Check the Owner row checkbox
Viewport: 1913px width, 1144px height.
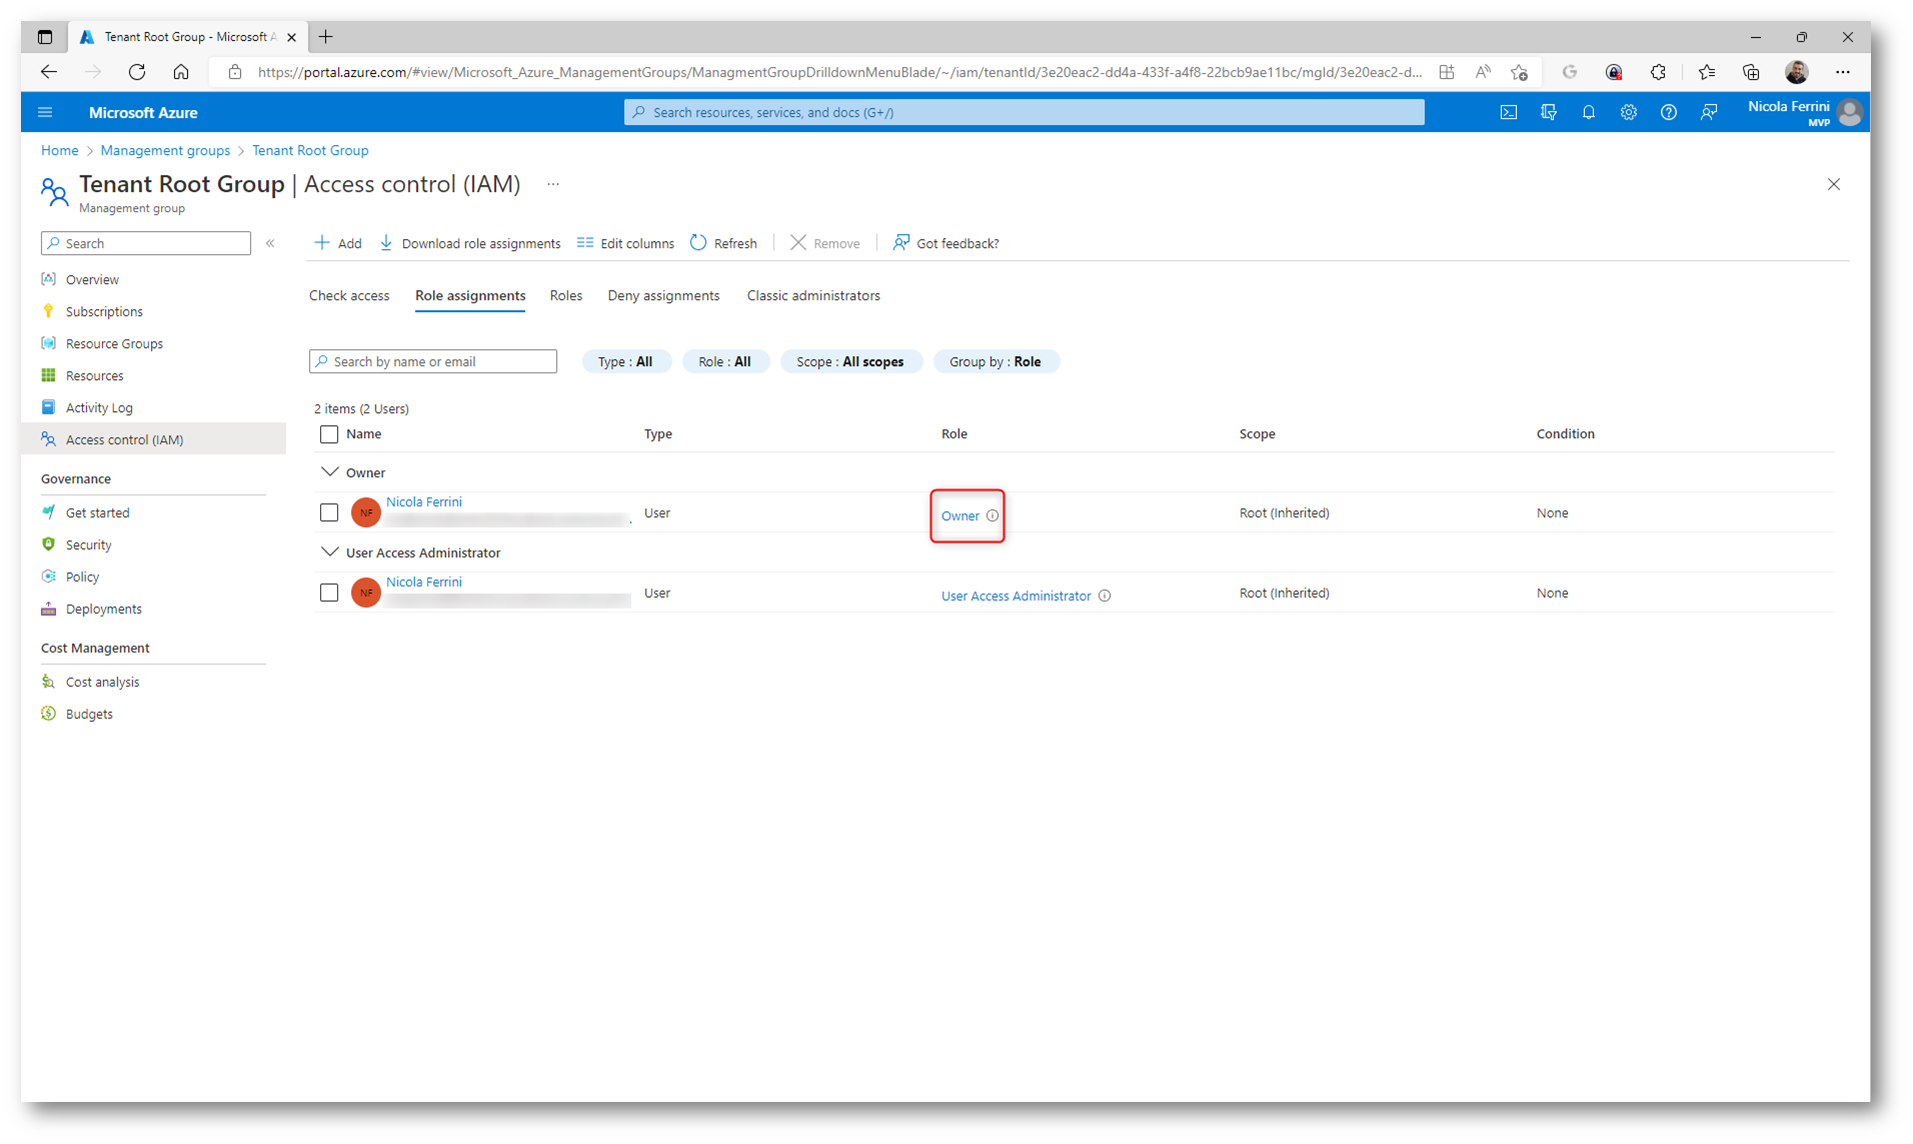click(329, 513)
